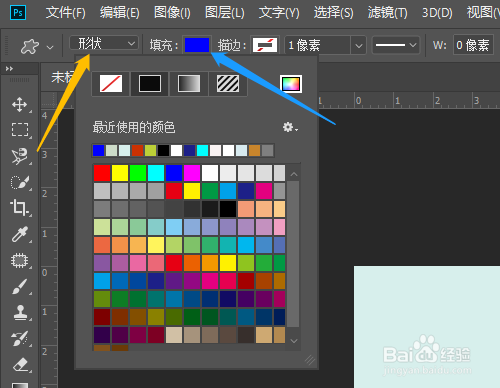The image size is (500, 388).
Task: Choose the recent black color swatch
Action: click(163, 151)
